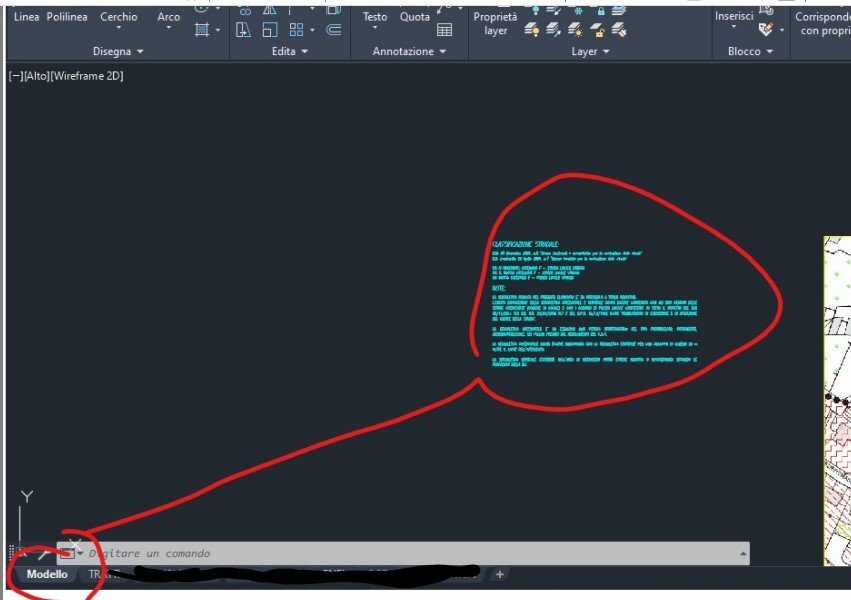
Task: Click the Match Layer brush icon
Action: point(619,30)
